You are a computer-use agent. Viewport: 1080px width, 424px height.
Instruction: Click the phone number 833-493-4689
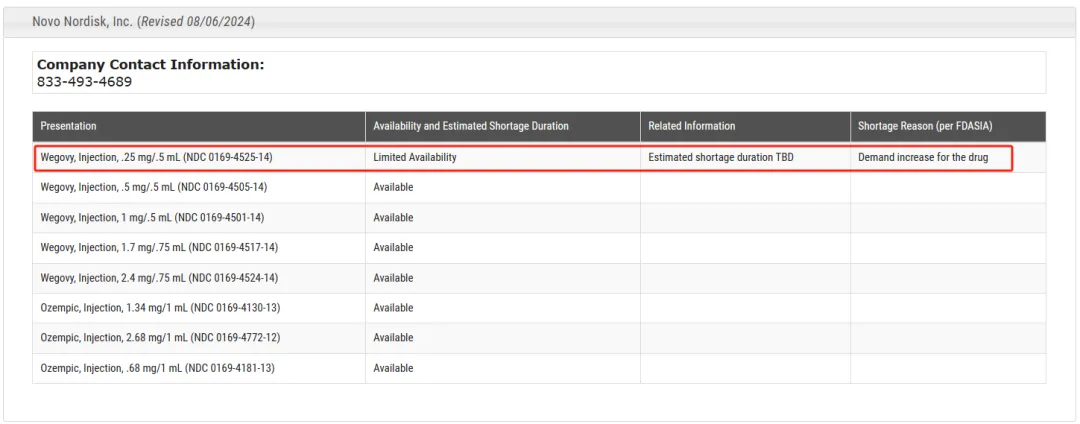click(x=84, y=82)
